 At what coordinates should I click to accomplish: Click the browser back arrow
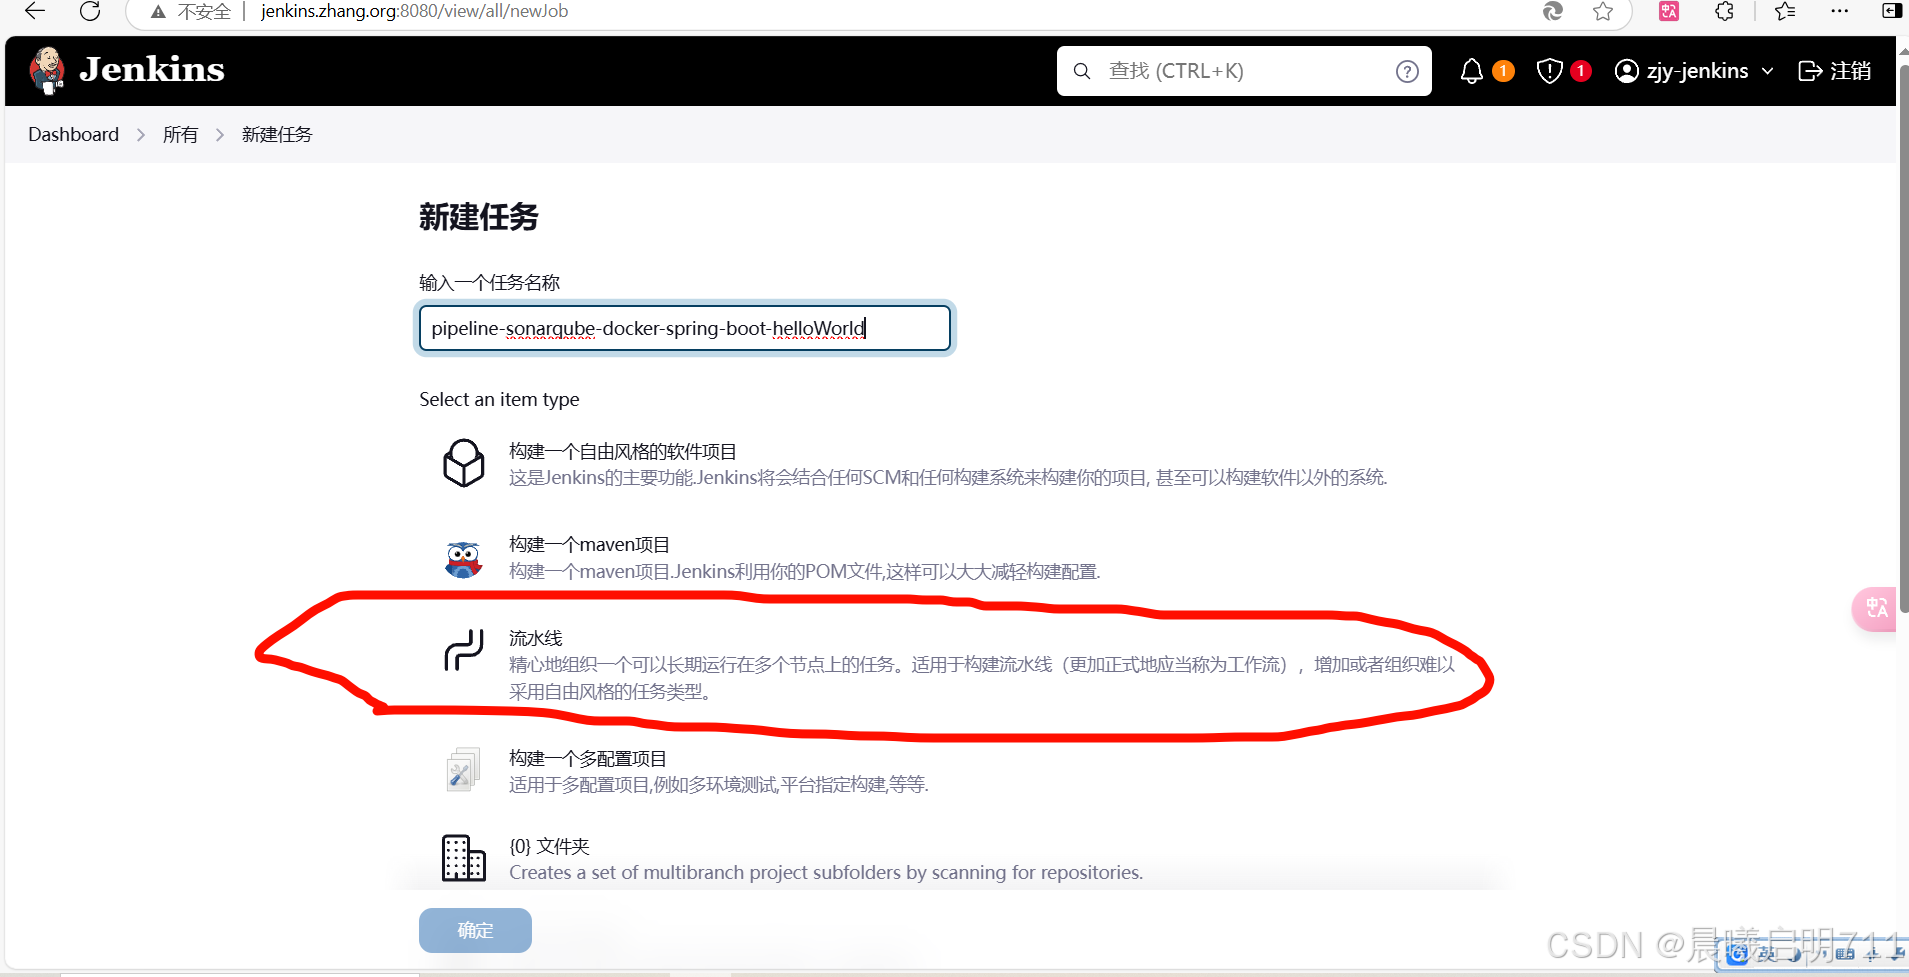click(x=35, y=11)
